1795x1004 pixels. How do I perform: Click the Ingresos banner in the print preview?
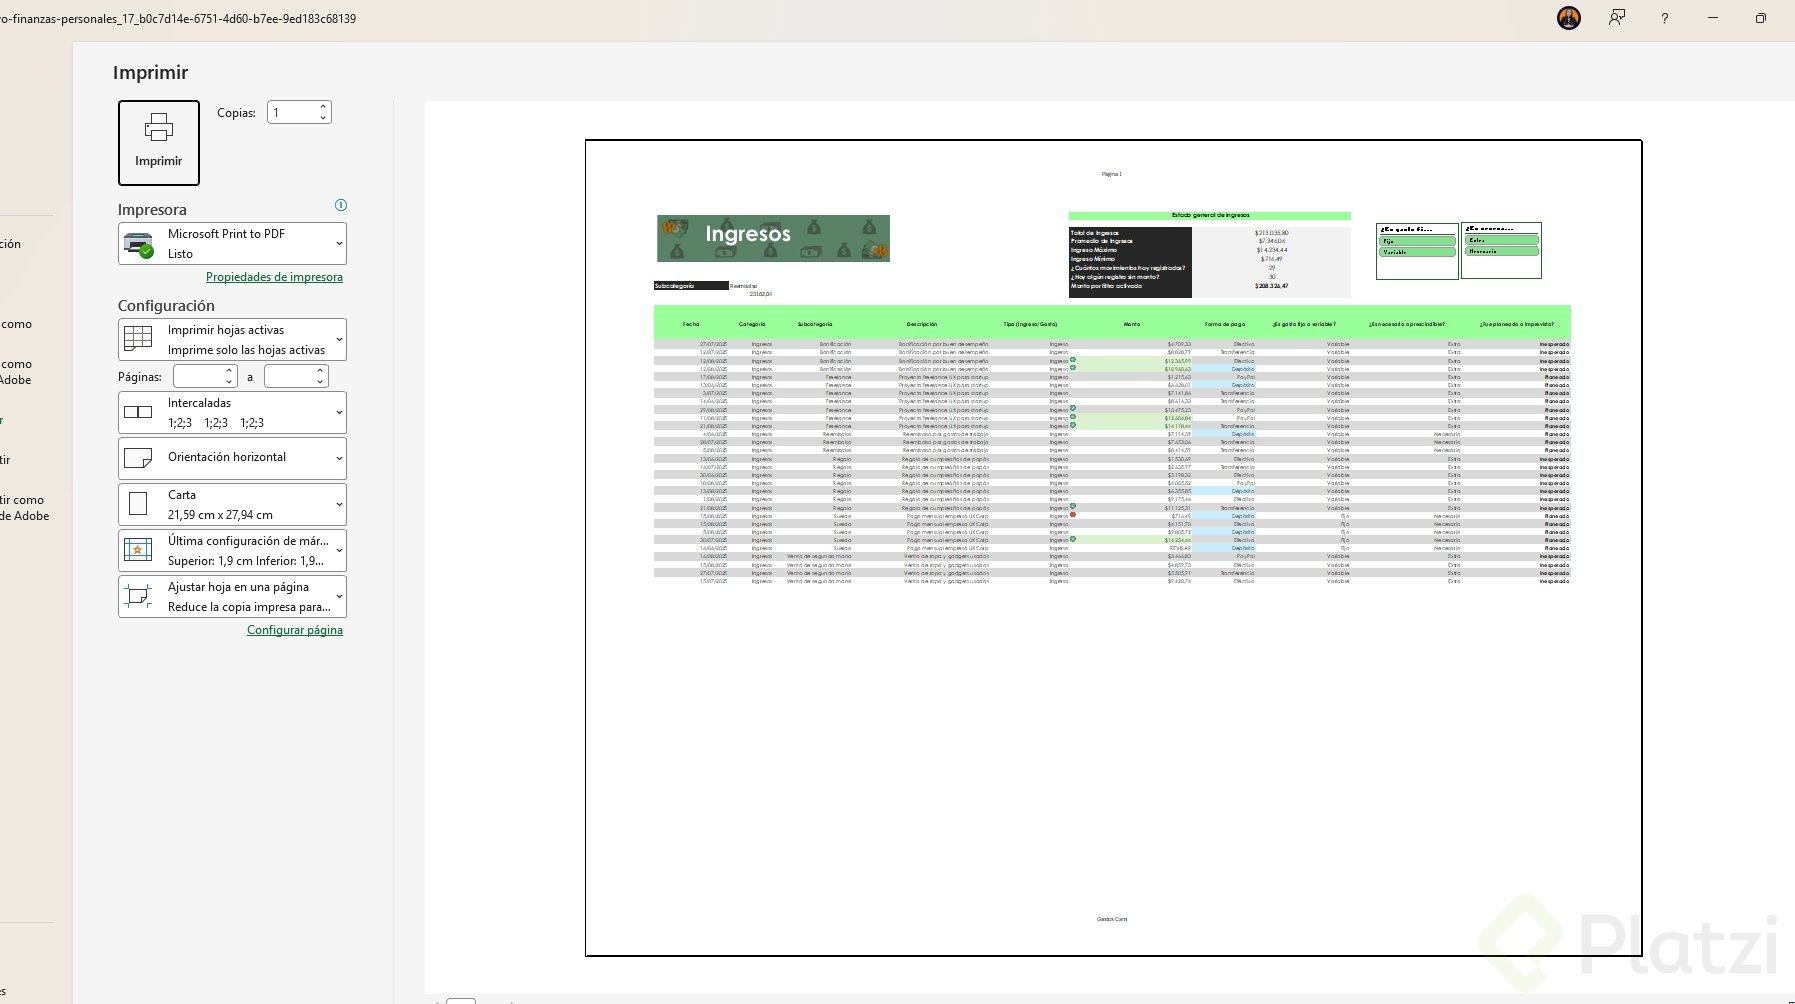coord(773,238)
